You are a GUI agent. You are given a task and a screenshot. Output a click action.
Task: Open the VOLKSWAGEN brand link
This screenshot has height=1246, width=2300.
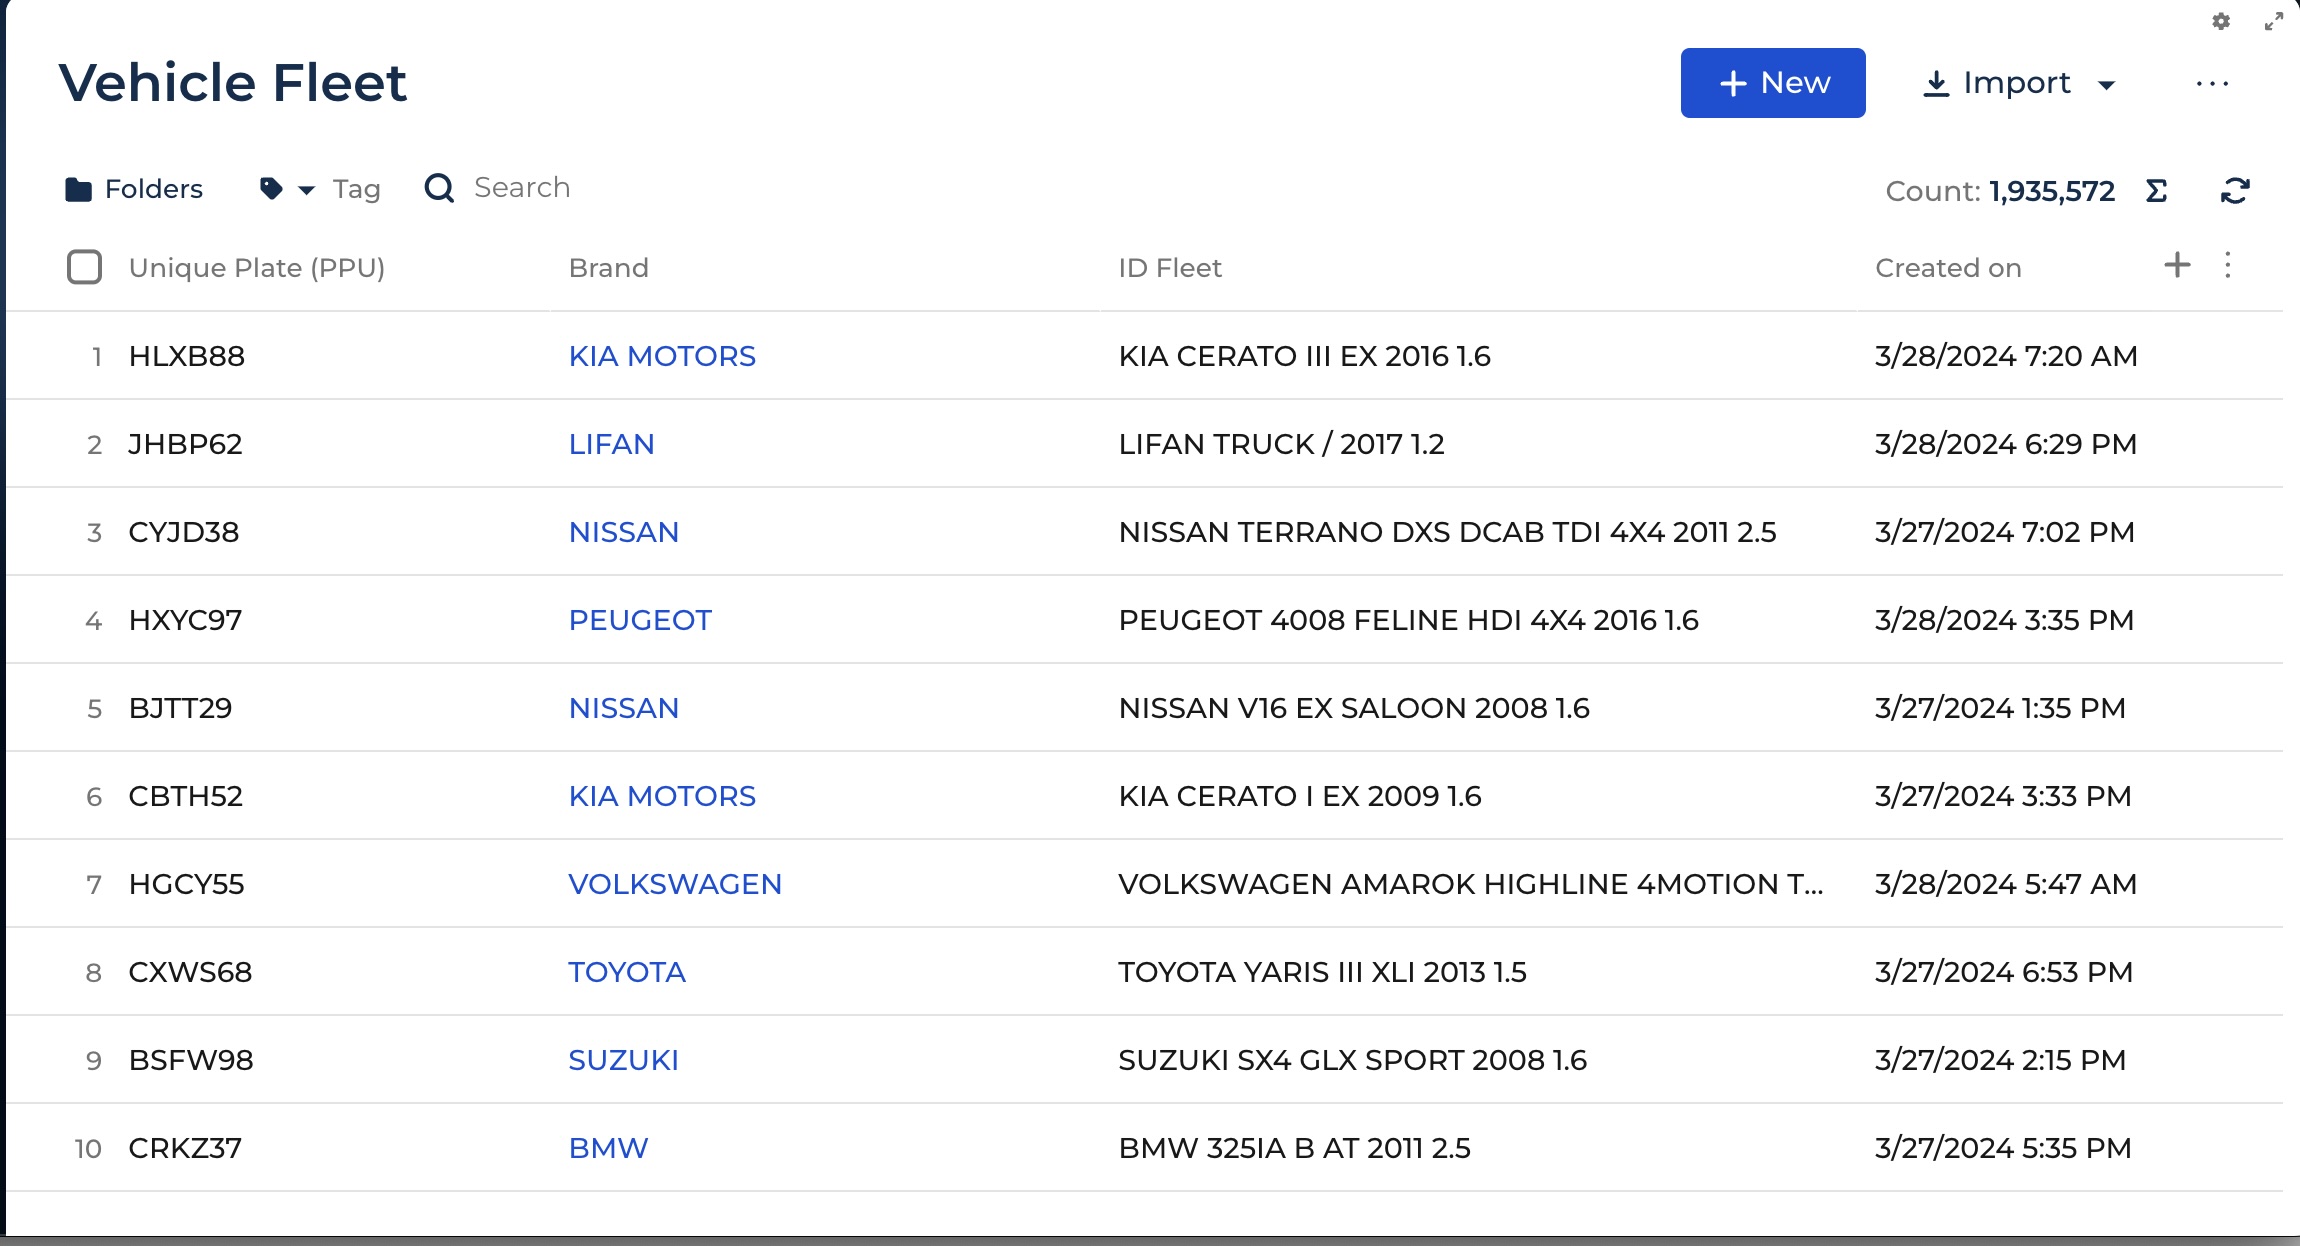(675, 884)
